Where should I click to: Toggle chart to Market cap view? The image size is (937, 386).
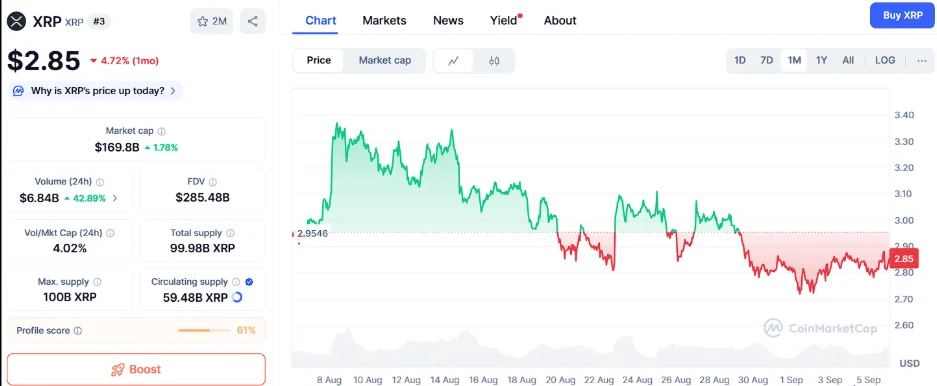coord(385,60)
